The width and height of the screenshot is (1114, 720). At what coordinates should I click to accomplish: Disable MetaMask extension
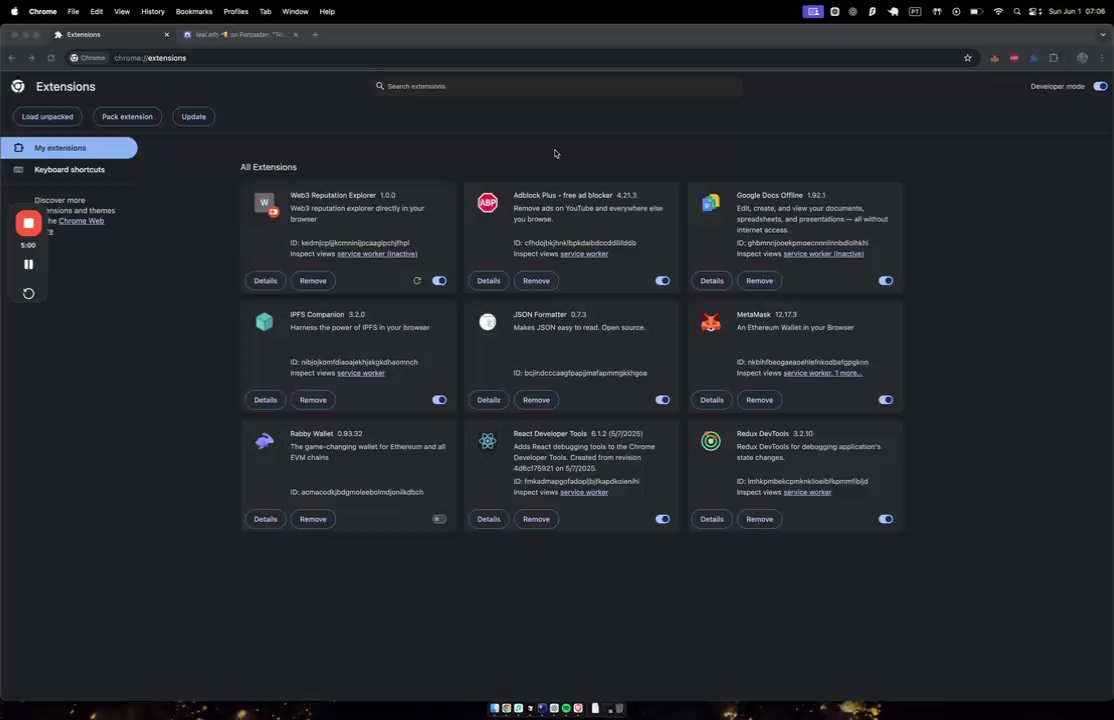[x=885, y=400]
